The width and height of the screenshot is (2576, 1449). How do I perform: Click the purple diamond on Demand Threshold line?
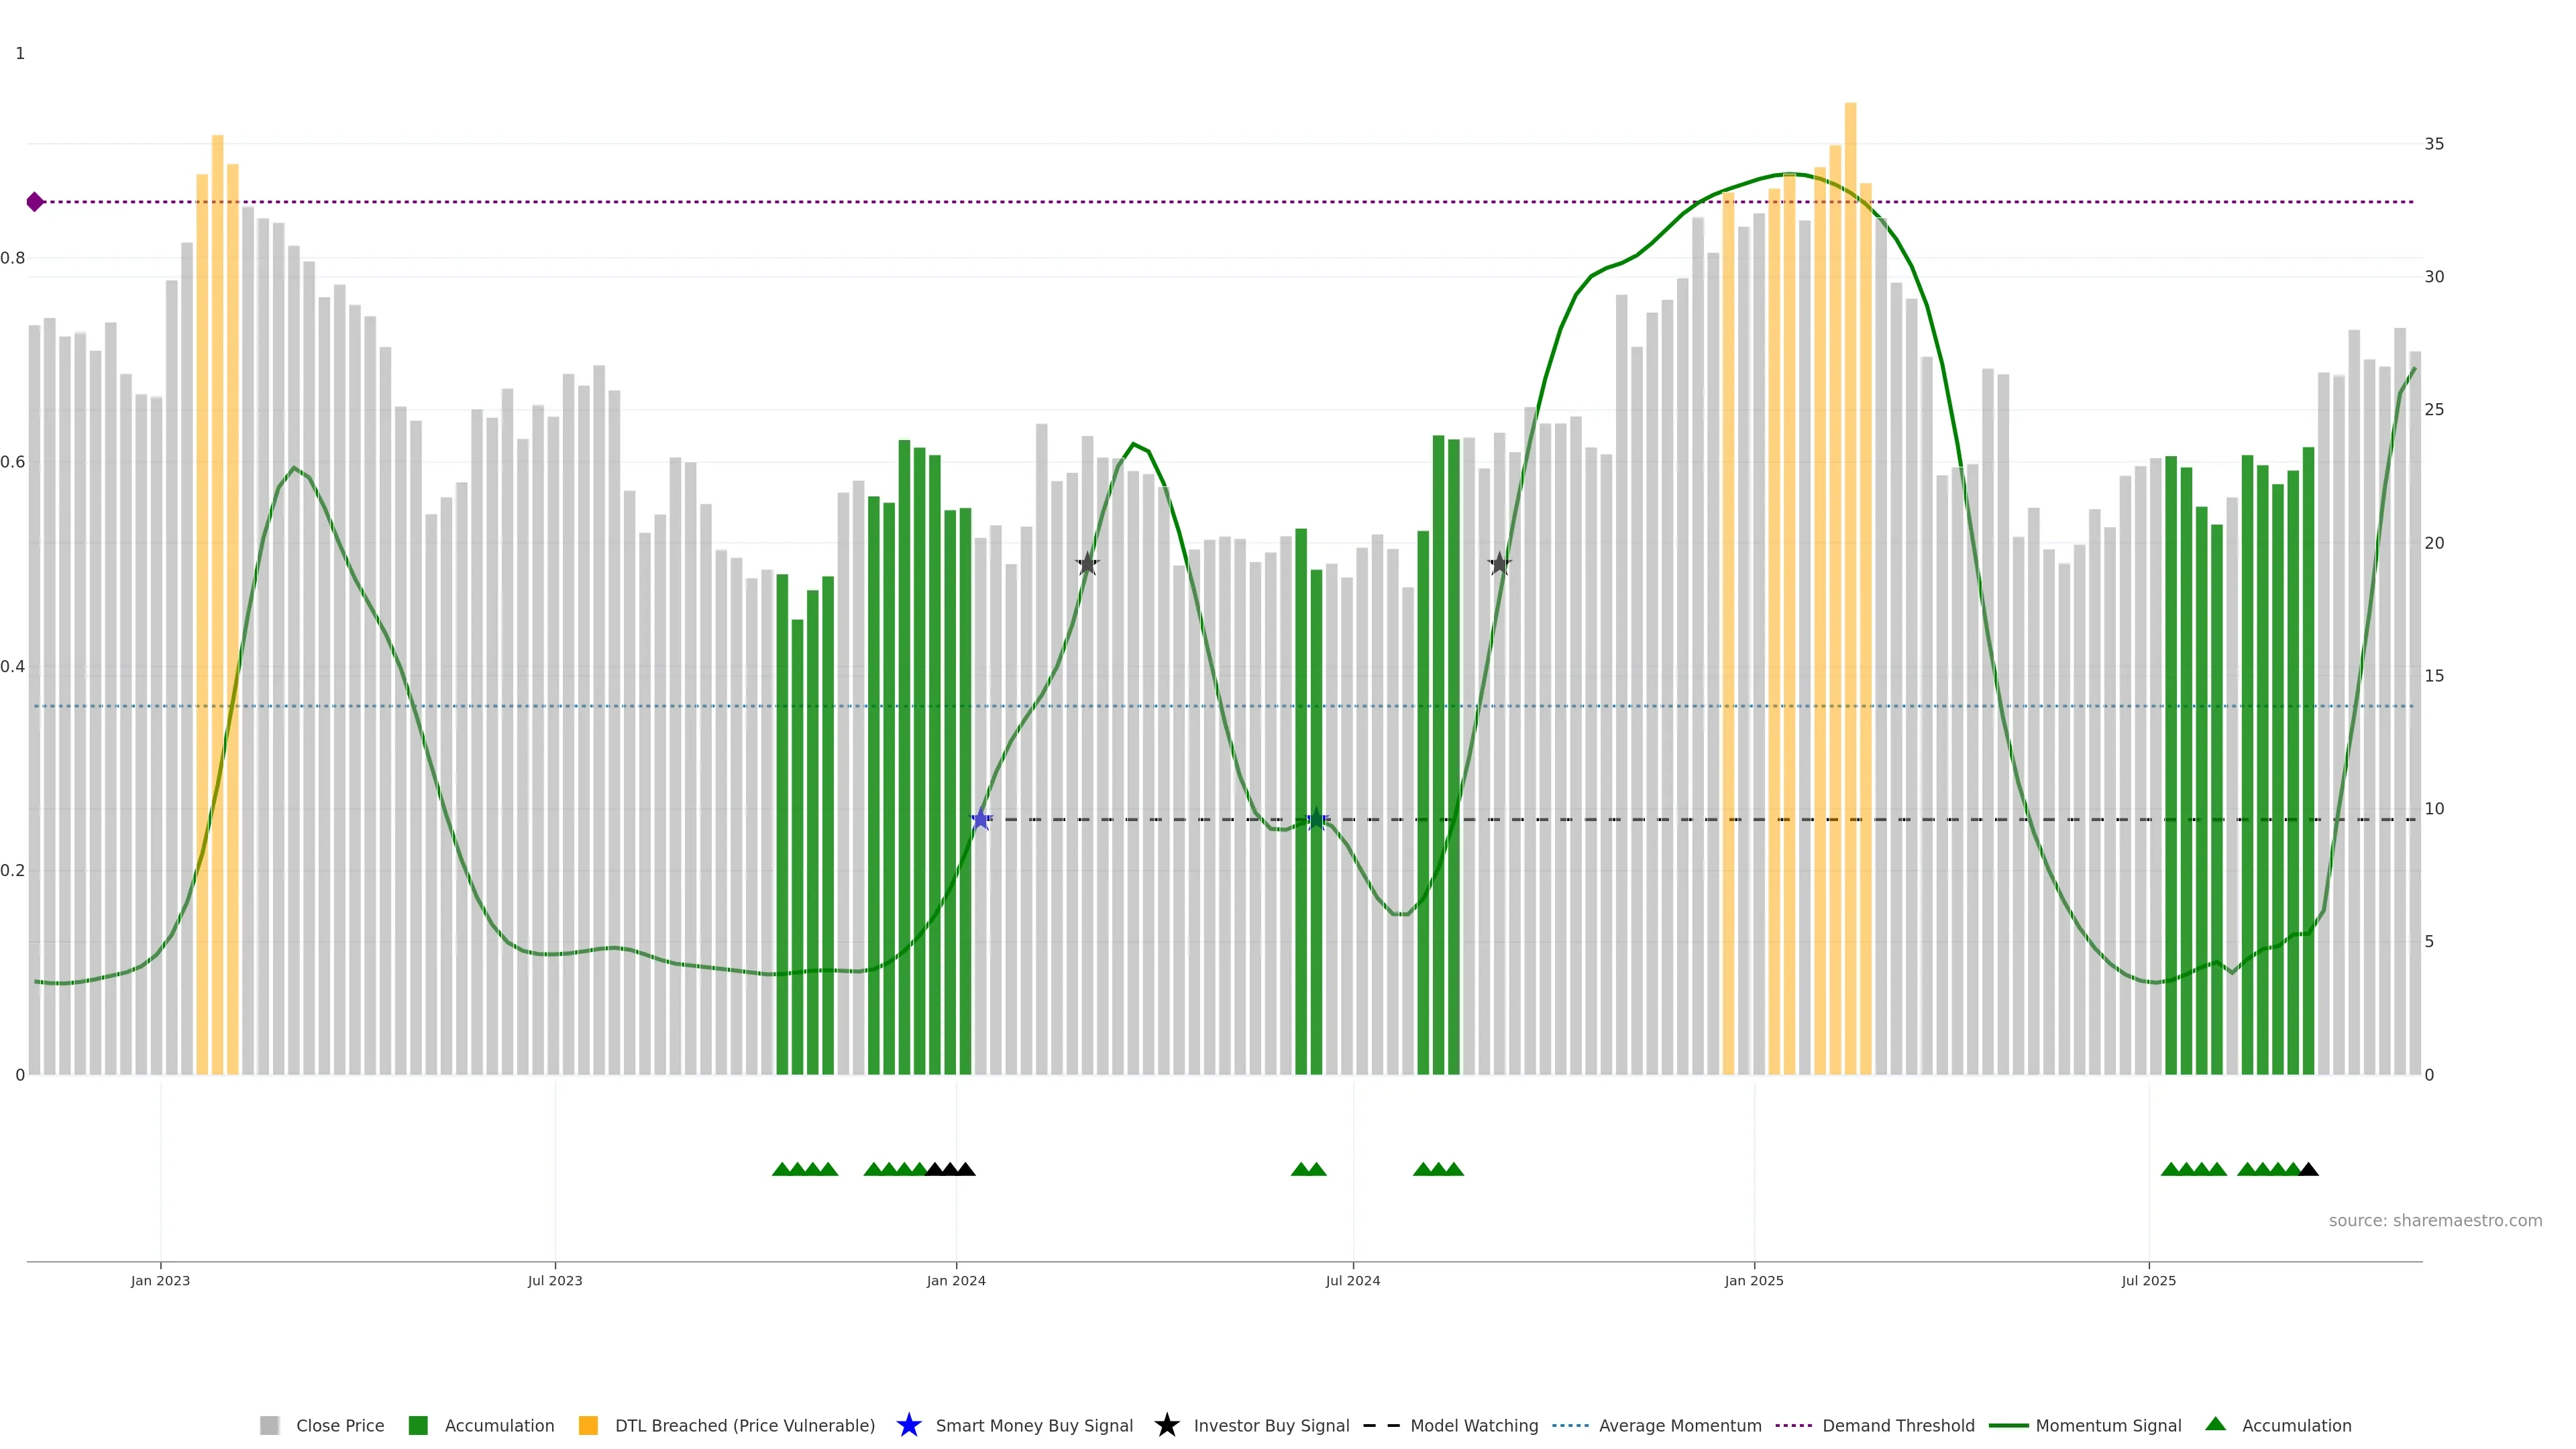[35, 202]
